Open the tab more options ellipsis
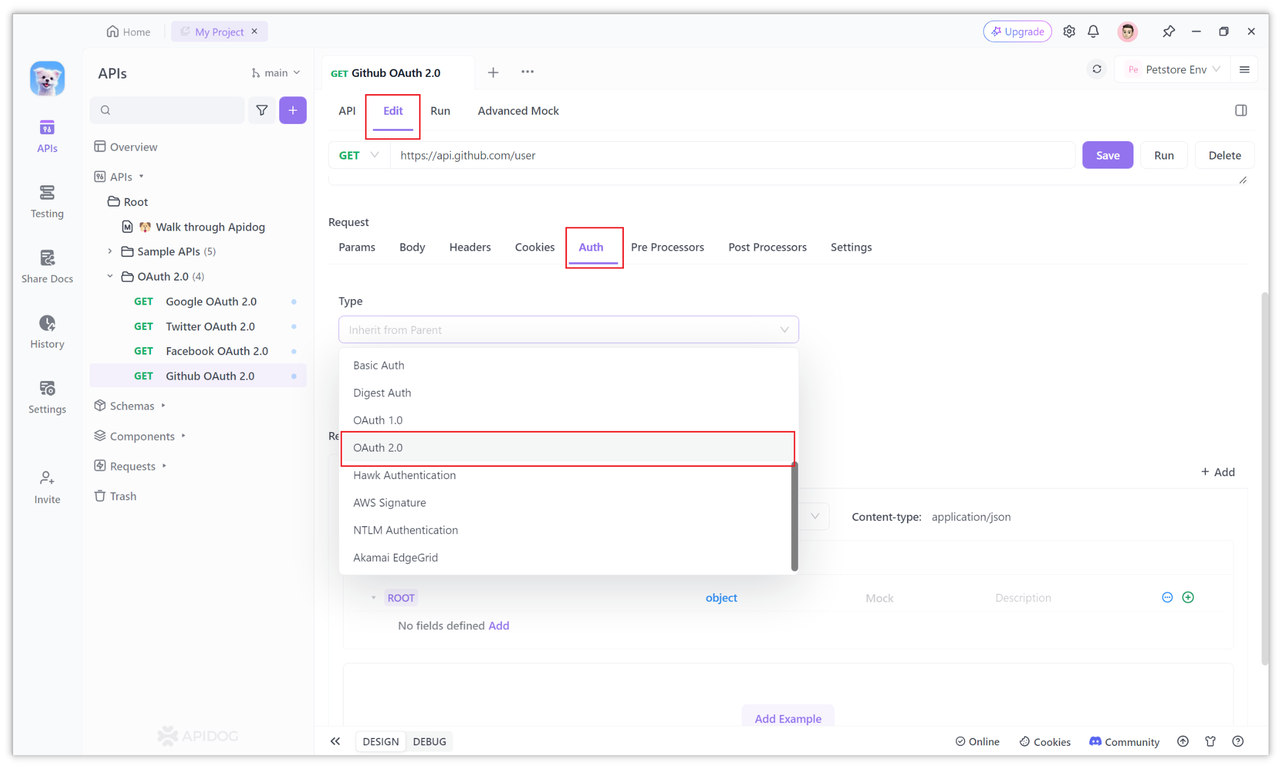Viewport: 1280px width, 766px height. 527,72
